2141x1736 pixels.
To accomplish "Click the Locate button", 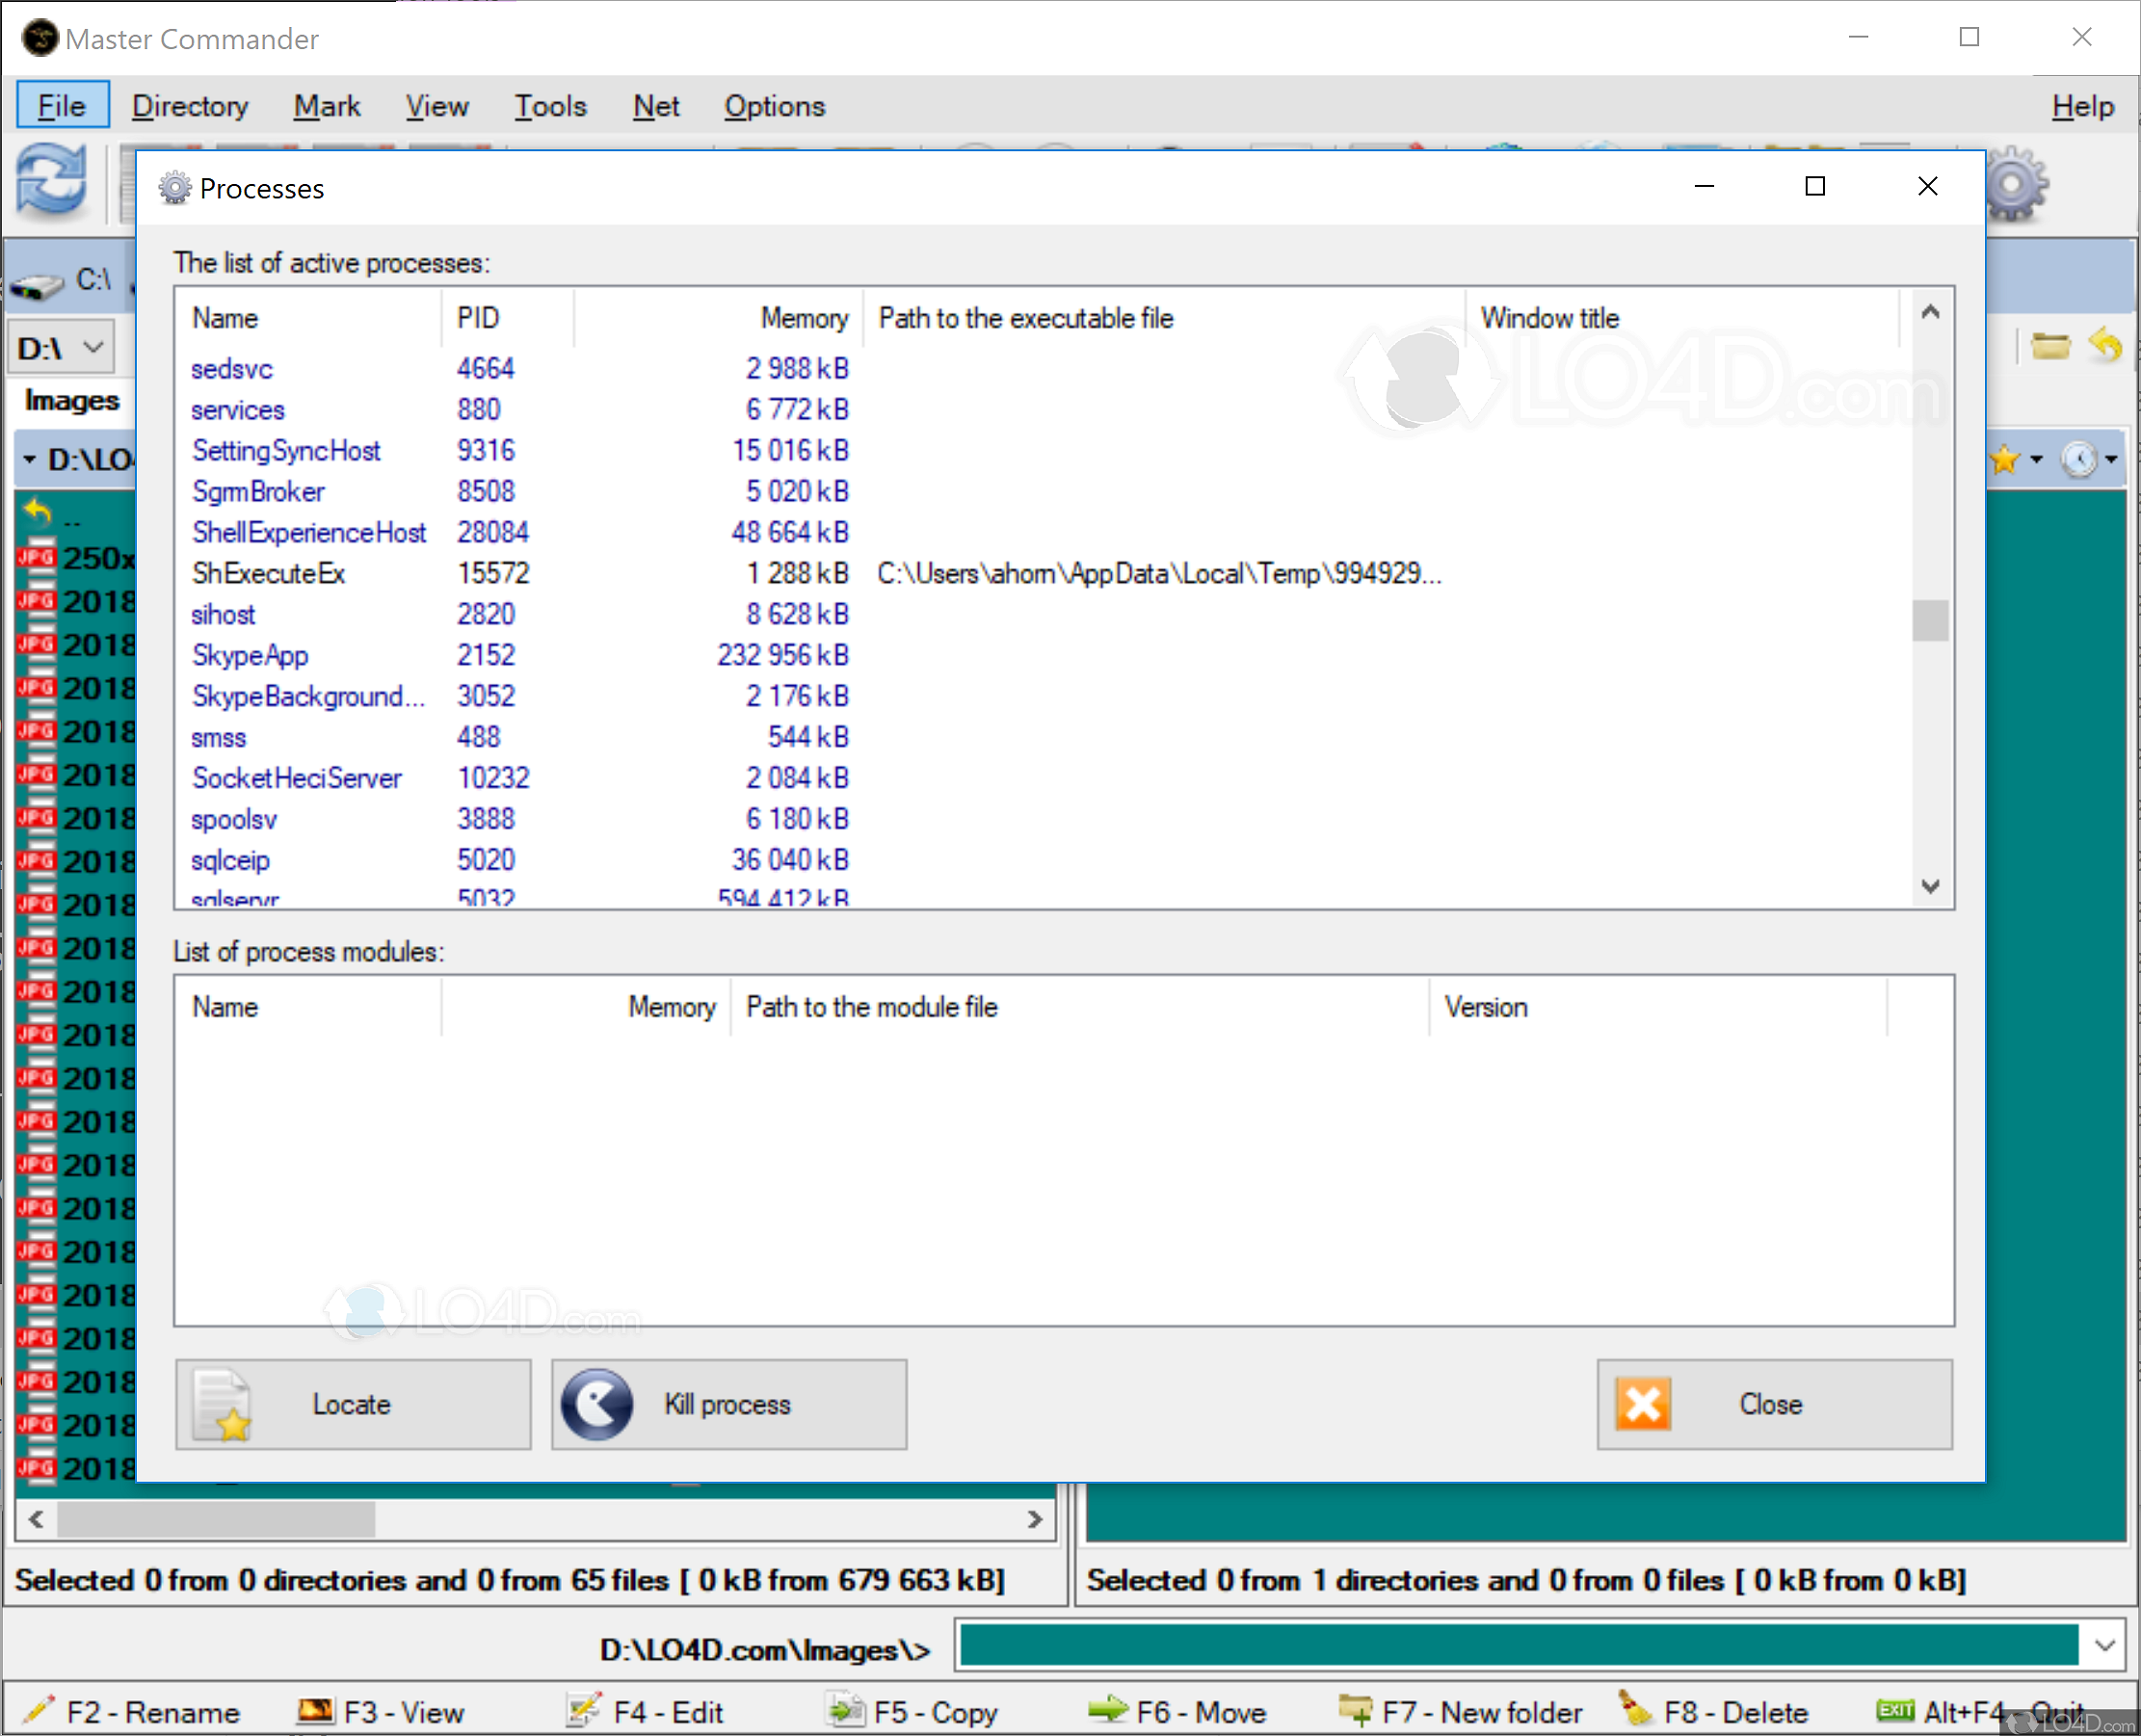I will coord(353,1404).
